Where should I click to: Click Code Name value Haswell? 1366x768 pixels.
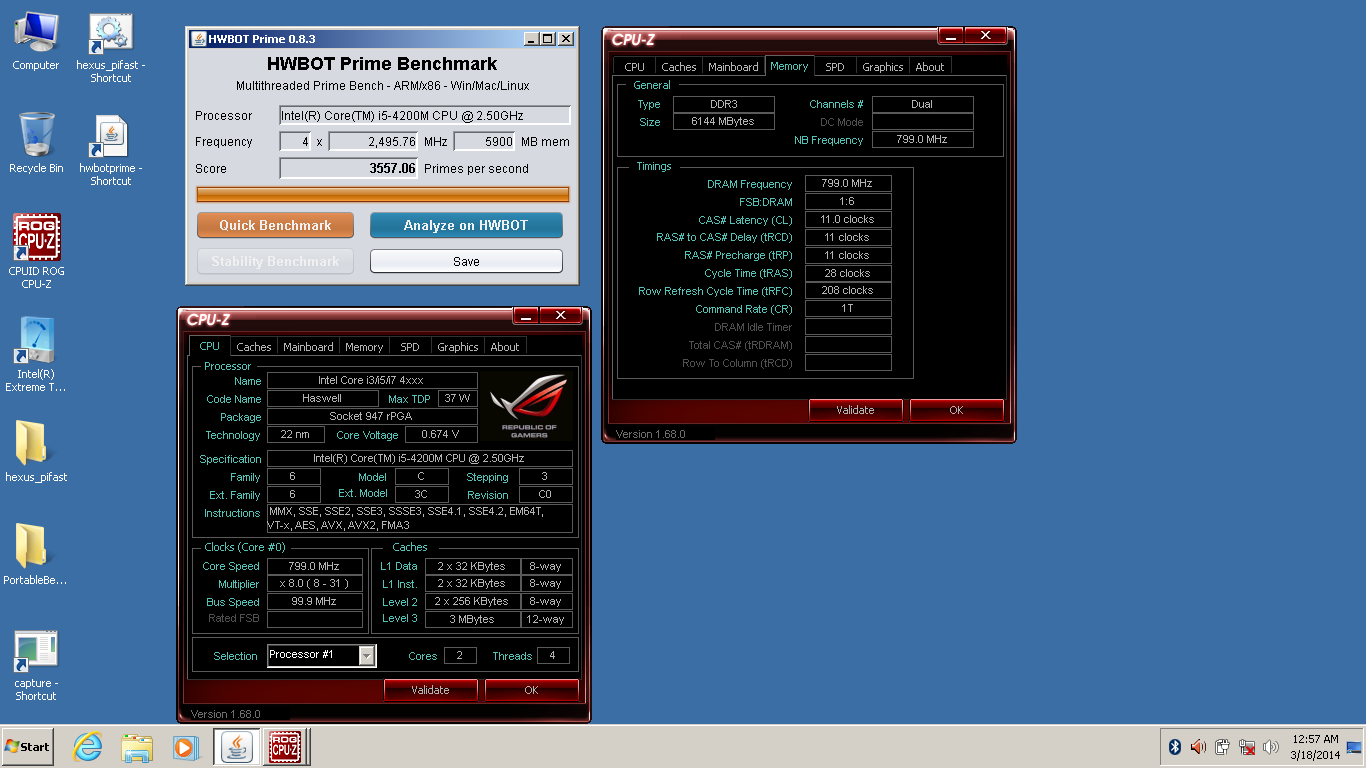[x=322, y=398]
